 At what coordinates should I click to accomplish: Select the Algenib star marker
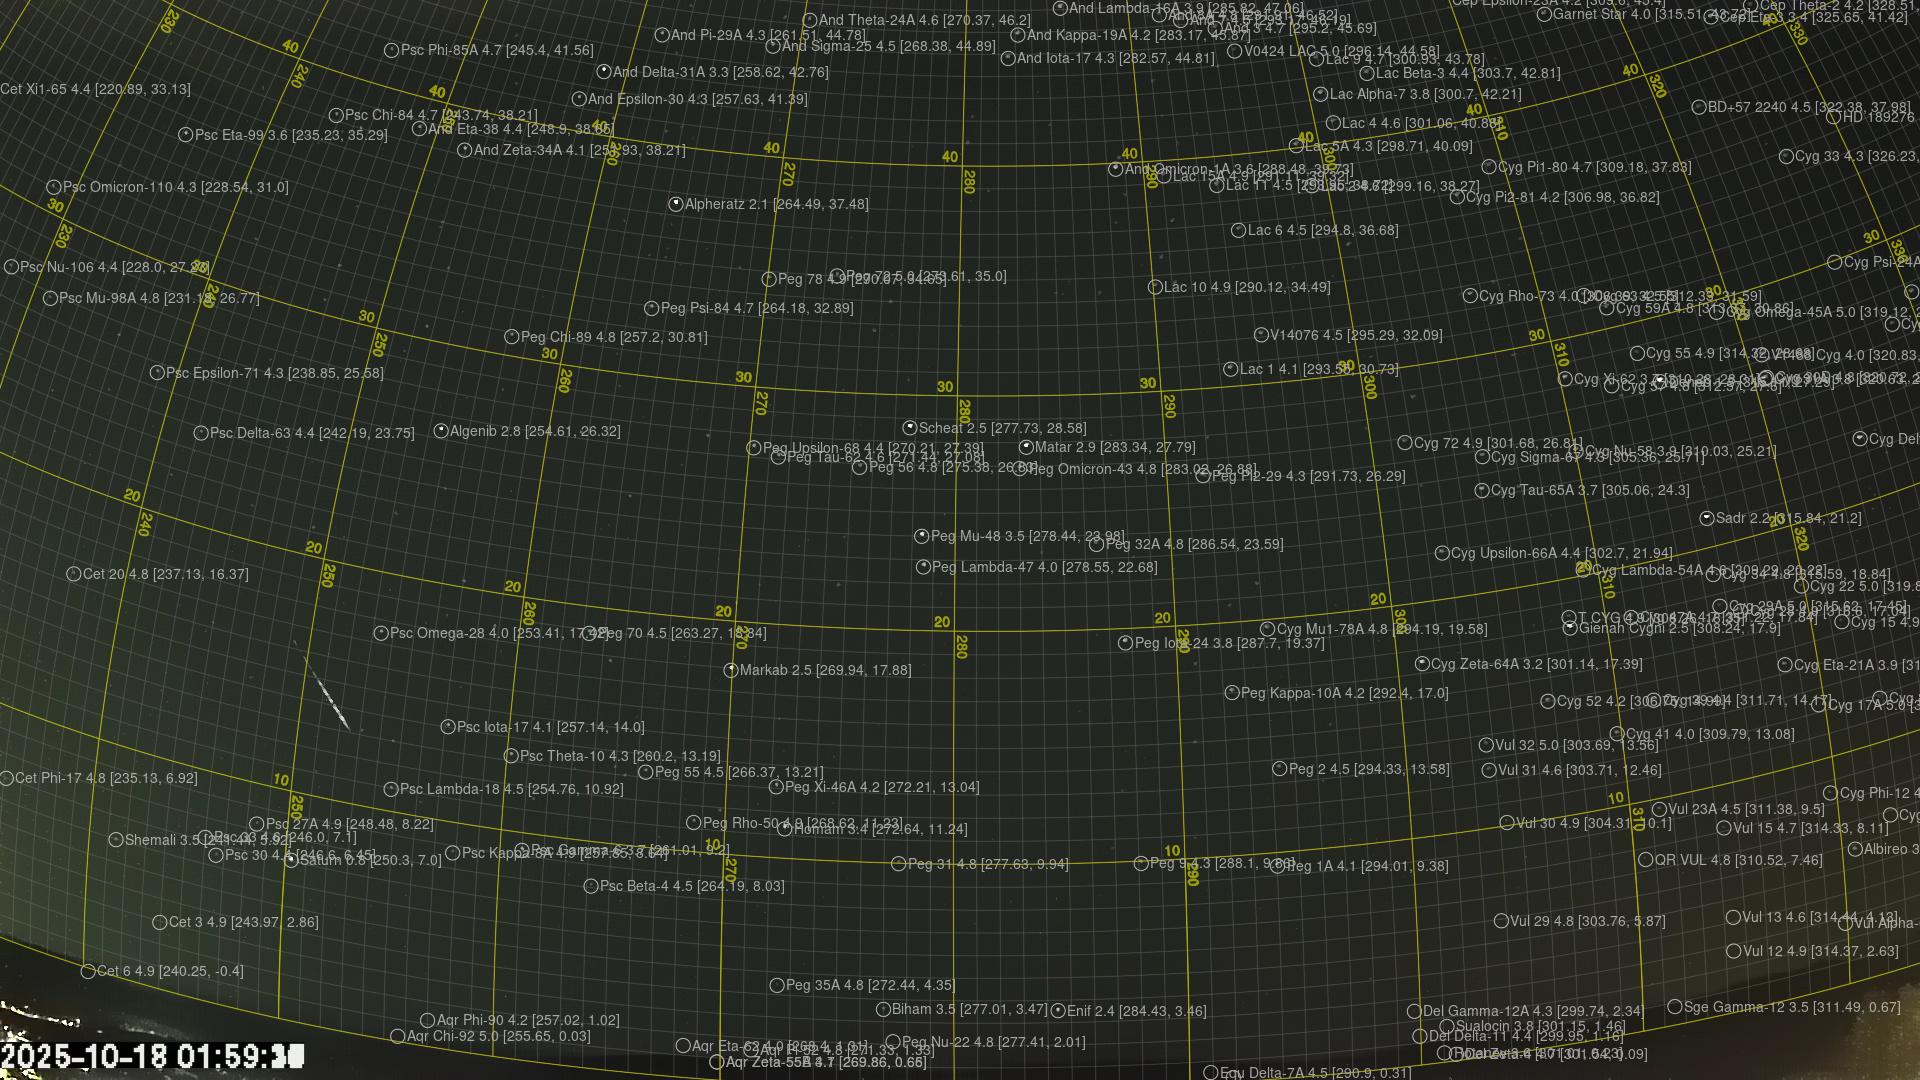click(441, 431)
